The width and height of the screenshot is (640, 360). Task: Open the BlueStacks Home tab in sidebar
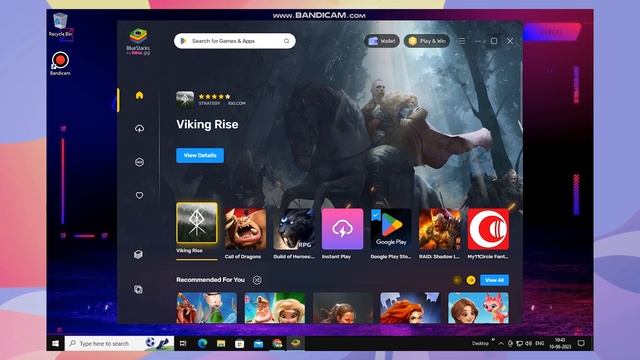(x=139, y=96)
